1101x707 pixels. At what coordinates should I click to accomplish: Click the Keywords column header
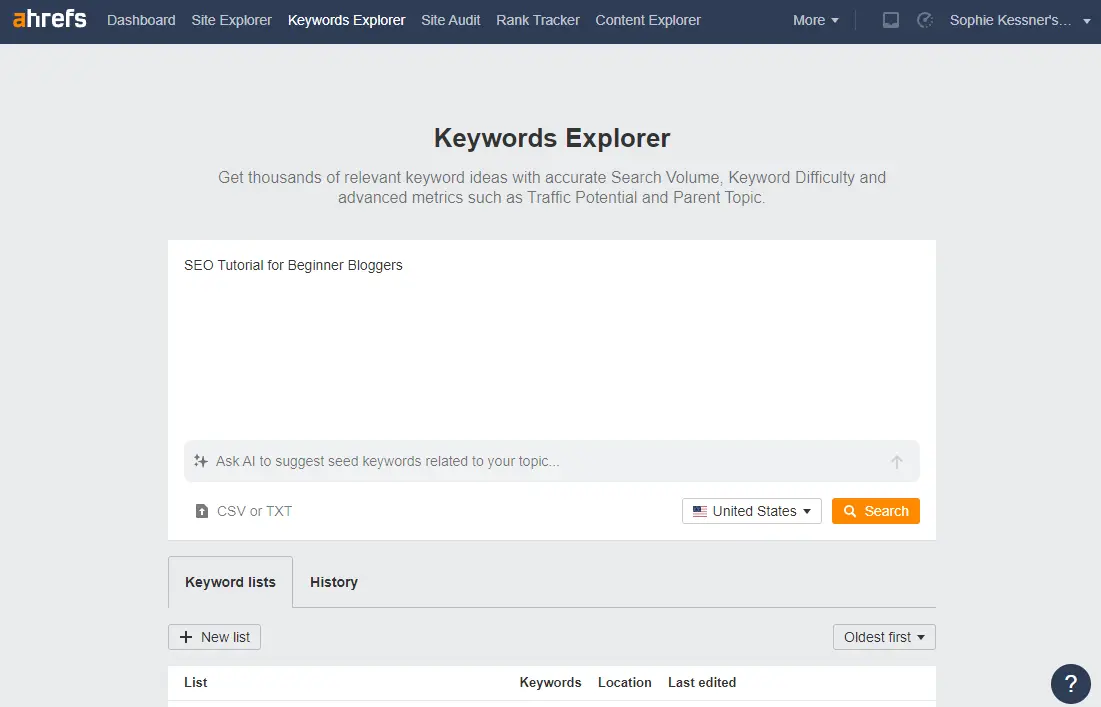[x=550, y=682]
